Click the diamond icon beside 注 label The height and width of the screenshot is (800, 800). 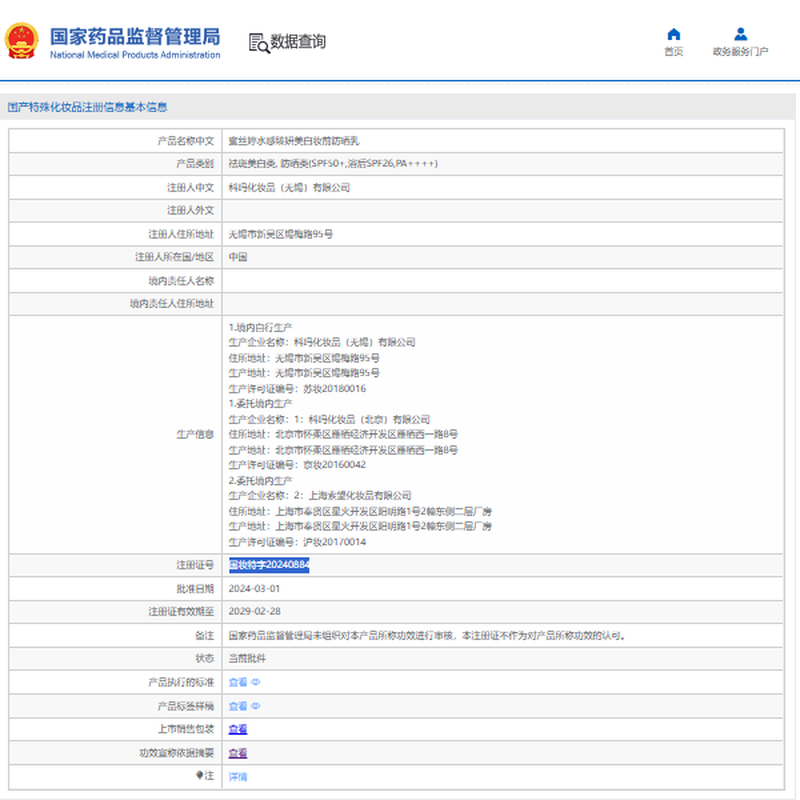click(x=199, y=775)
